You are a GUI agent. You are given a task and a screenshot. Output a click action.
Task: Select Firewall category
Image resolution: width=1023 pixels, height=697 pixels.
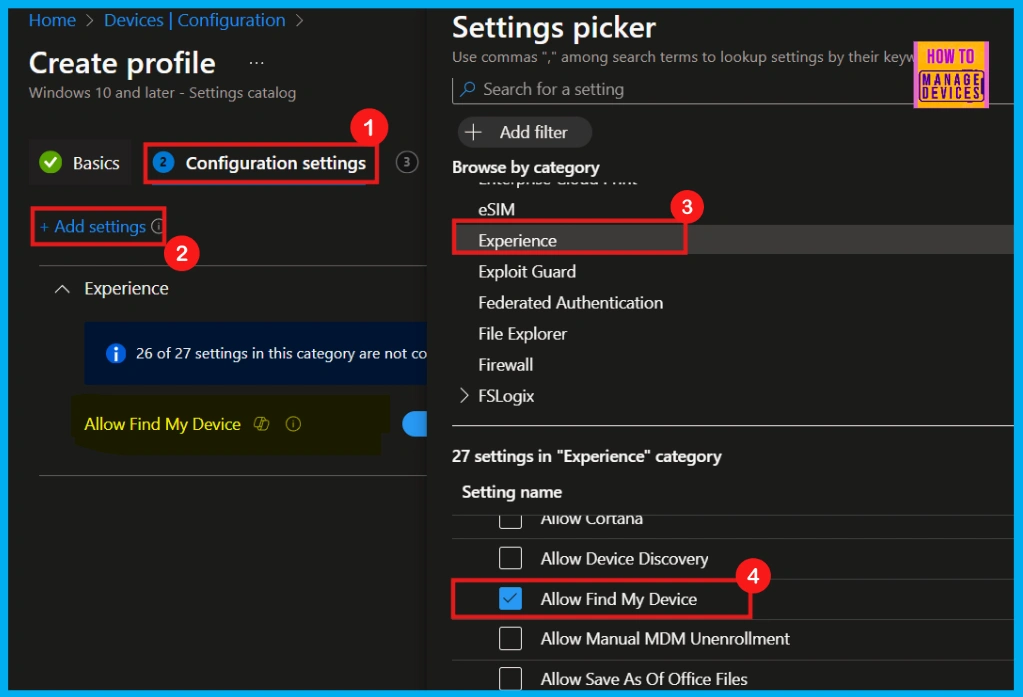click(506, 365)
